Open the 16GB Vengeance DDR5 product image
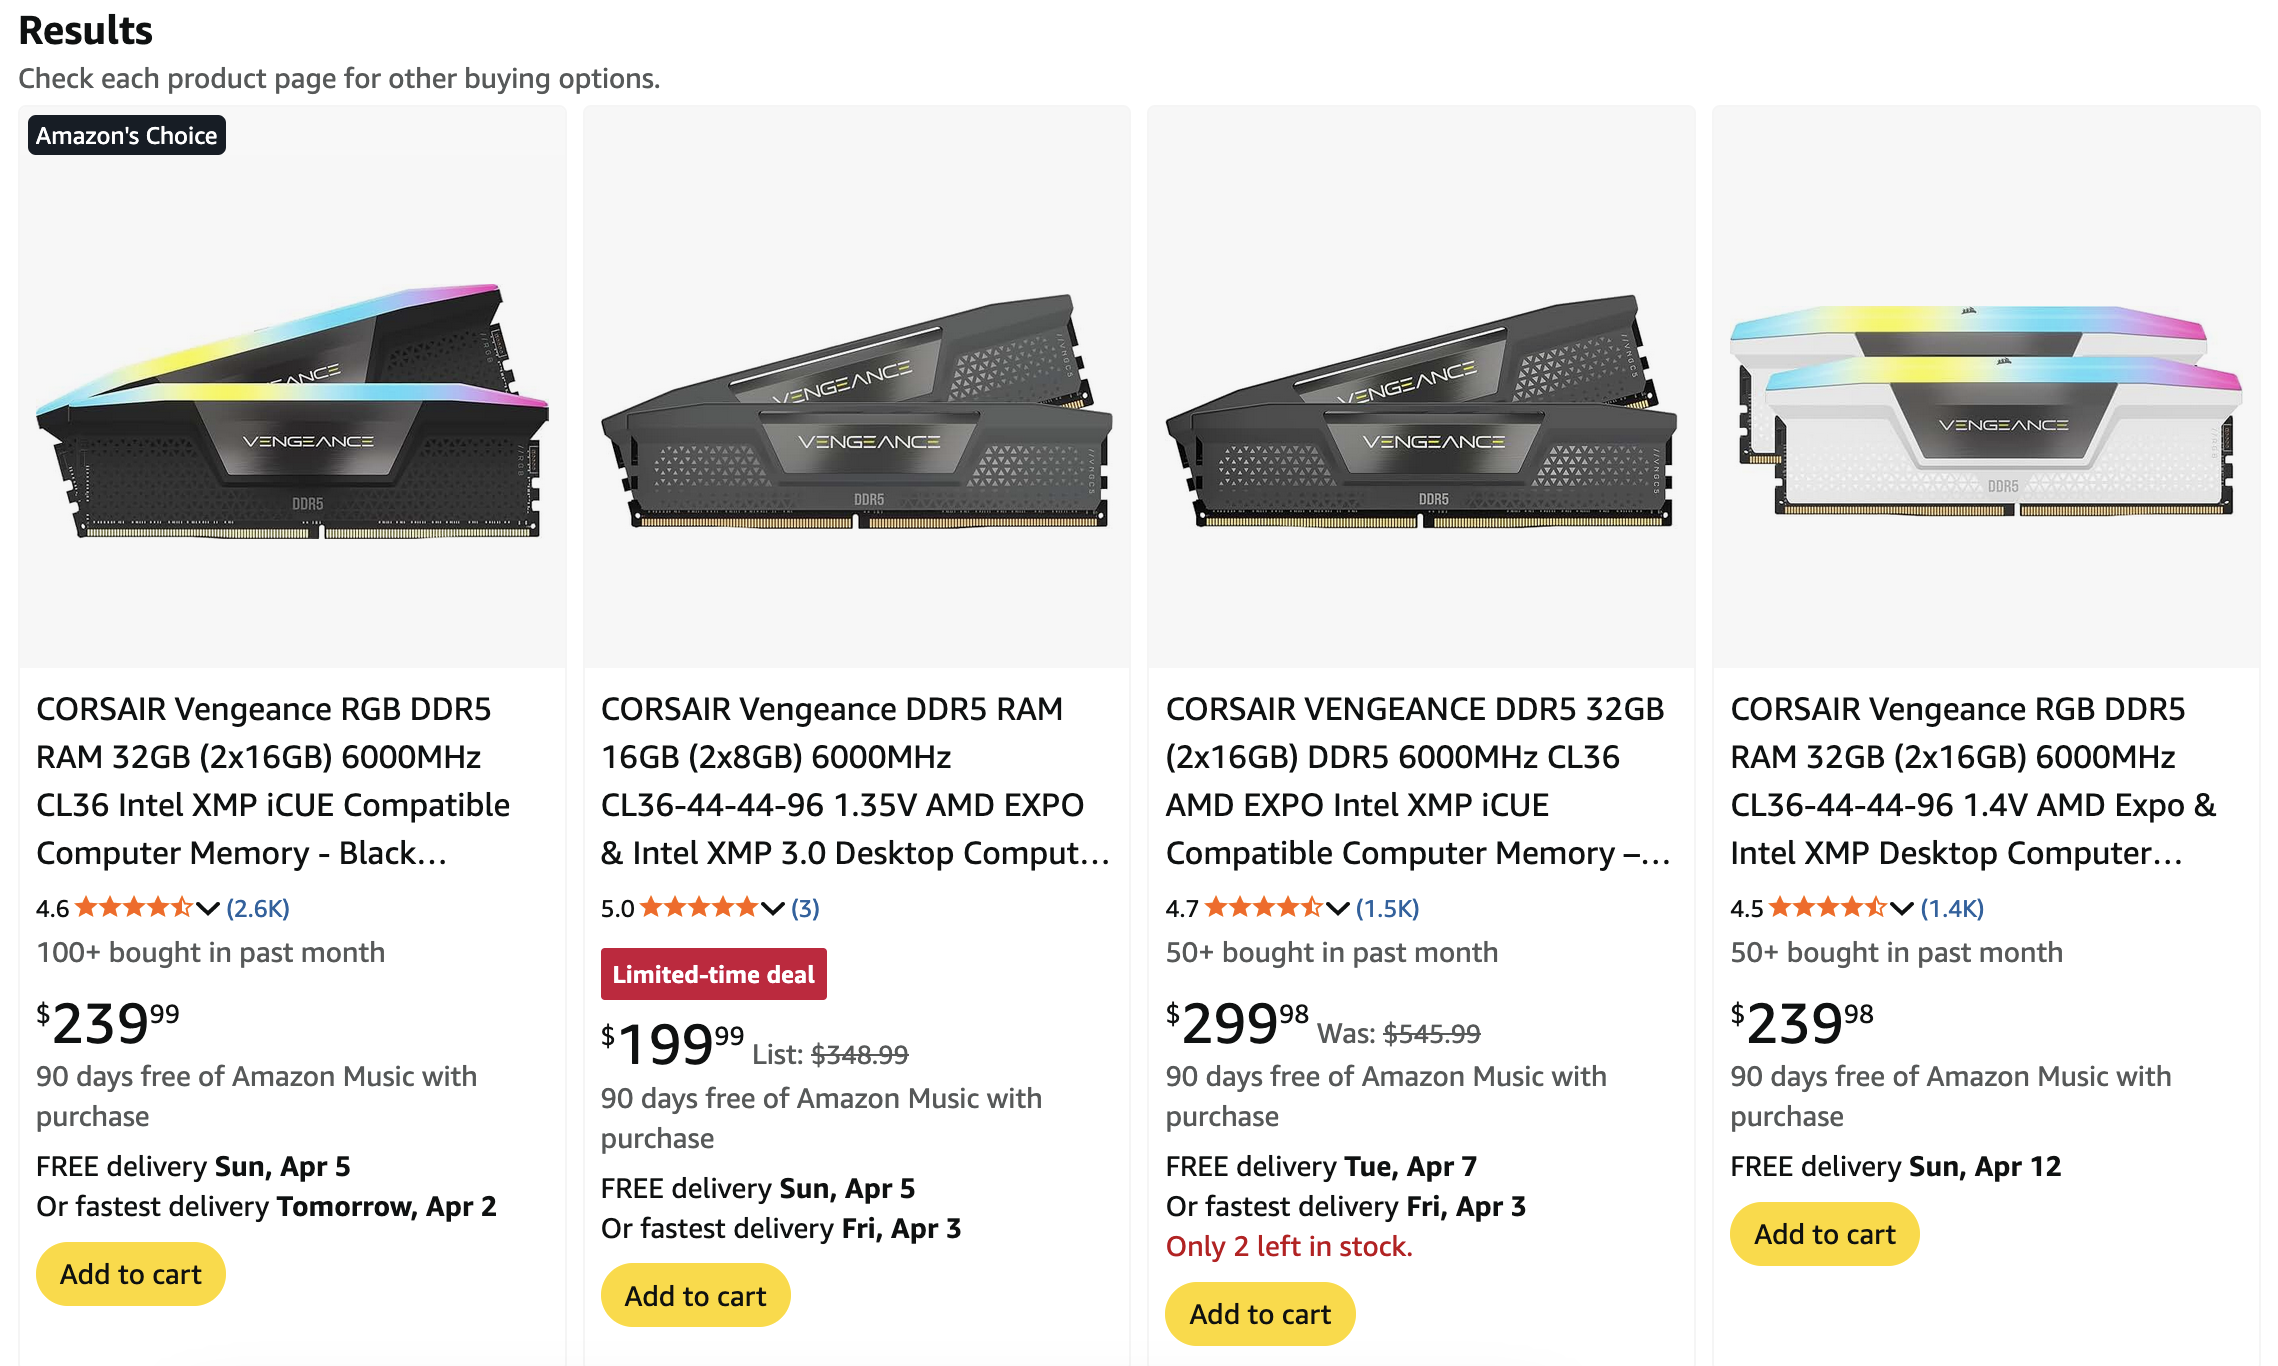 pos(857,412)
